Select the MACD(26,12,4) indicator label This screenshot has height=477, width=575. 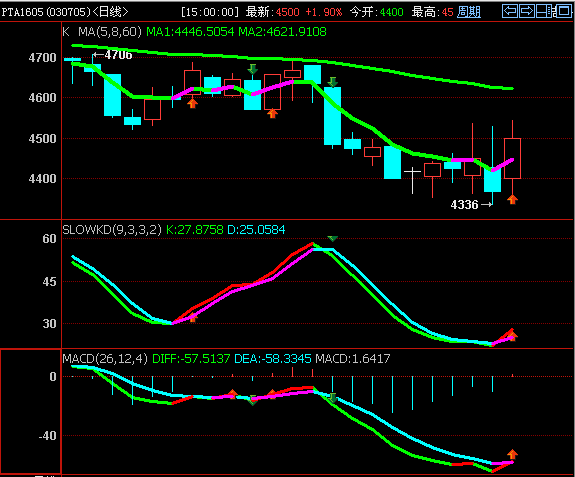[x=105, y=358]
